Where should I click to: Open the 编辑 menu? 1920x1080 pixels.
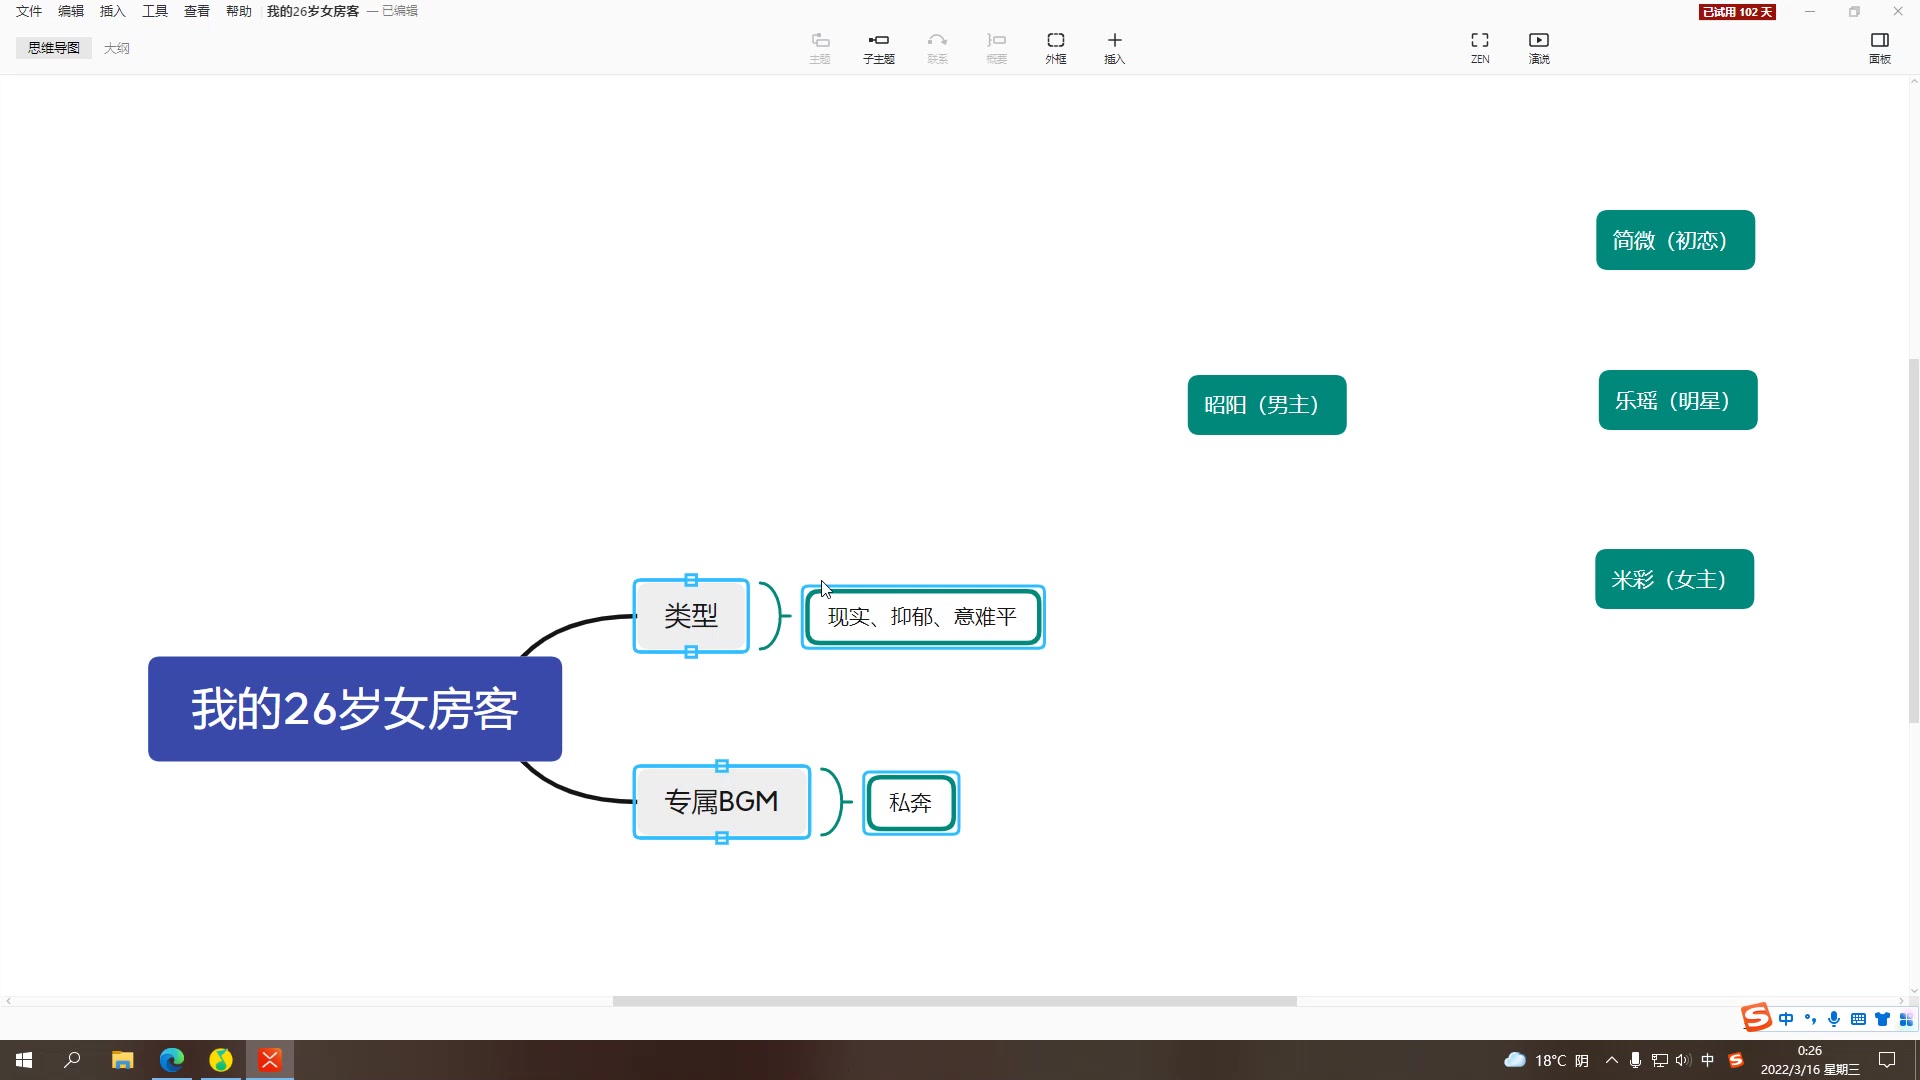71,11
